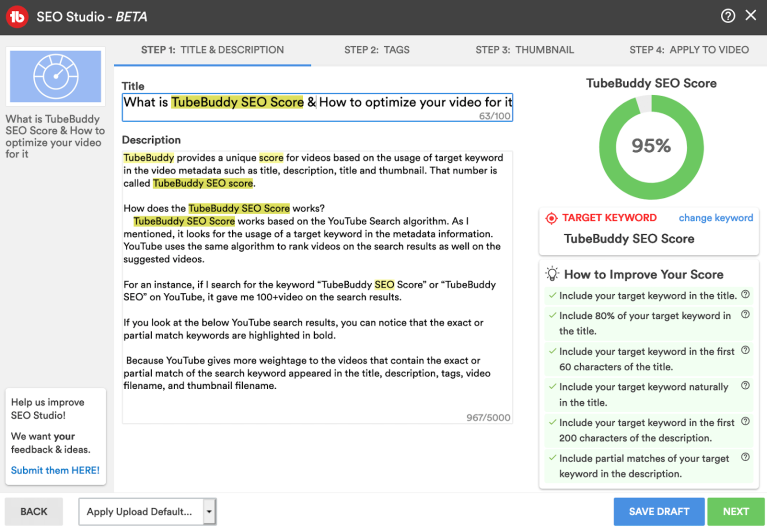Click the SAVE DRAFT button

[x=659, y=511]
